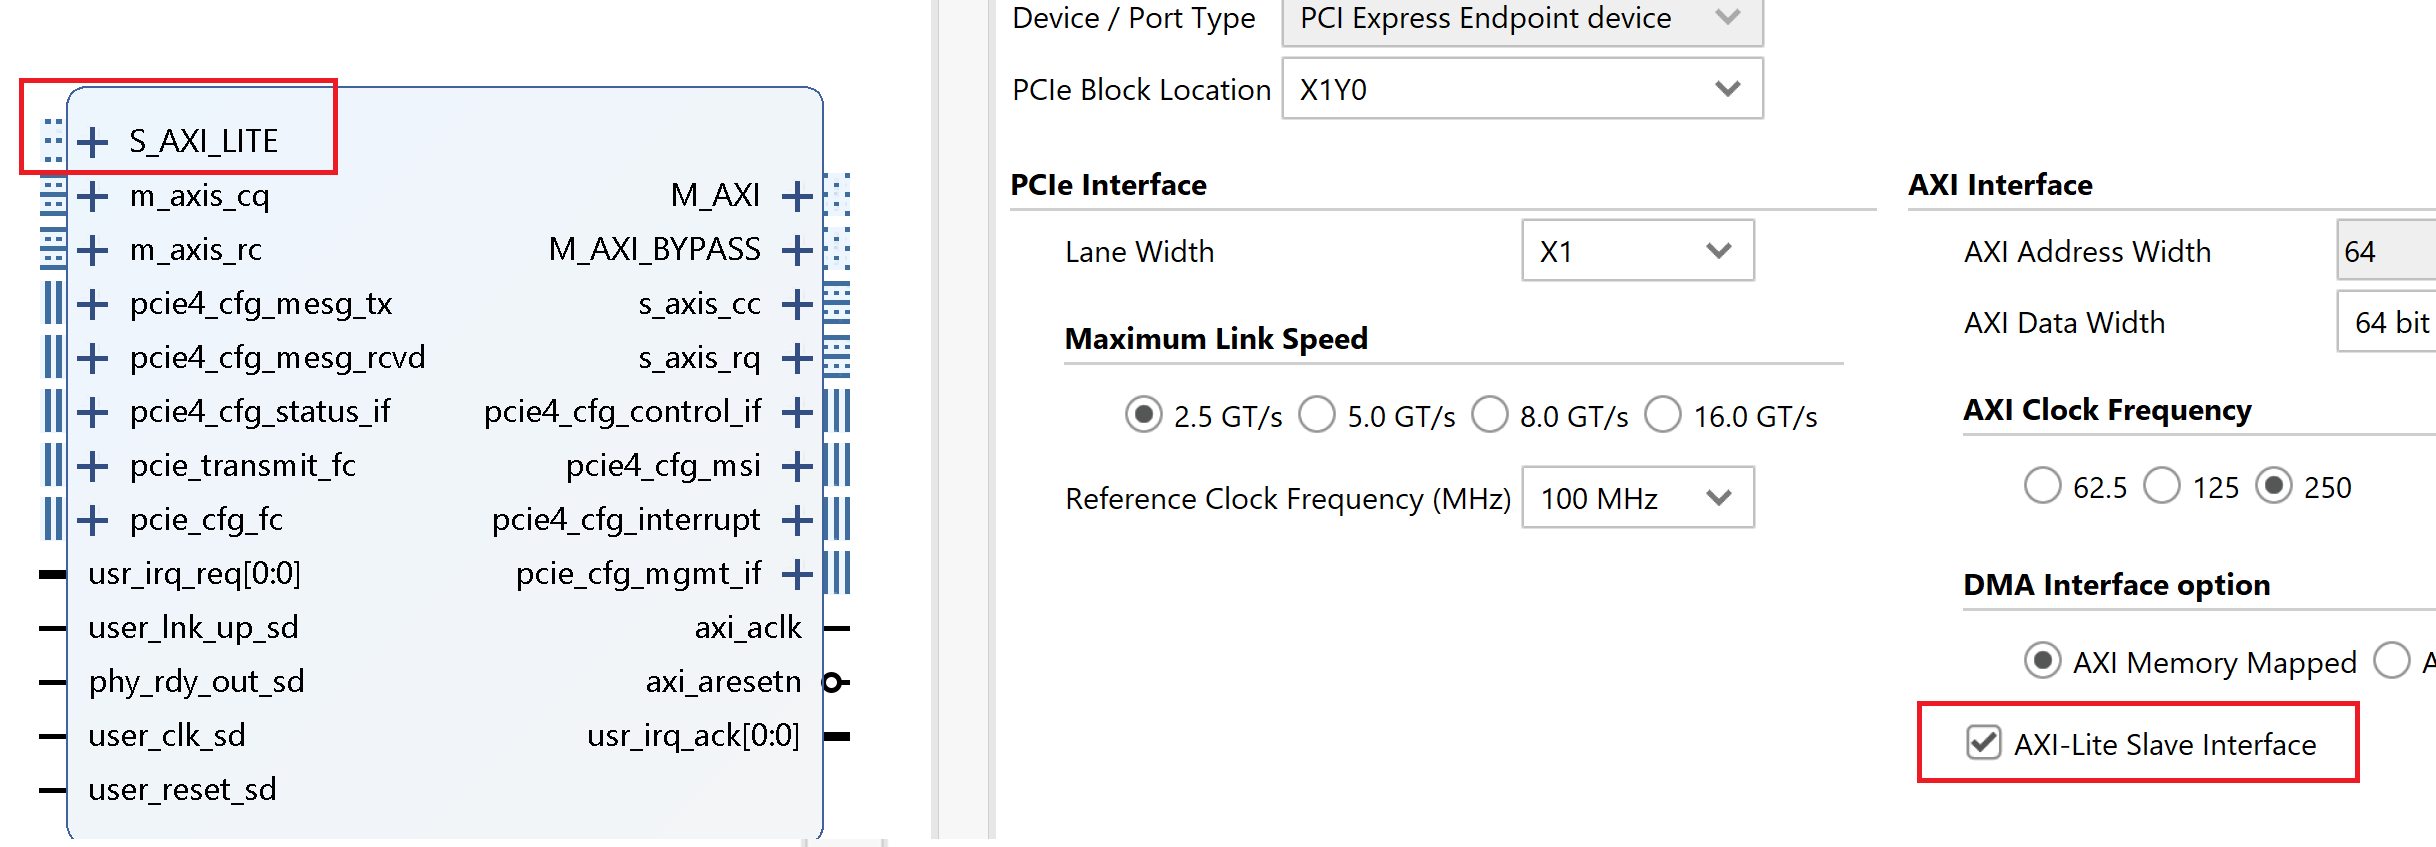Expand the M_AXI_BYPASS interface pin

pyautogui.click(x=797, y=249)
